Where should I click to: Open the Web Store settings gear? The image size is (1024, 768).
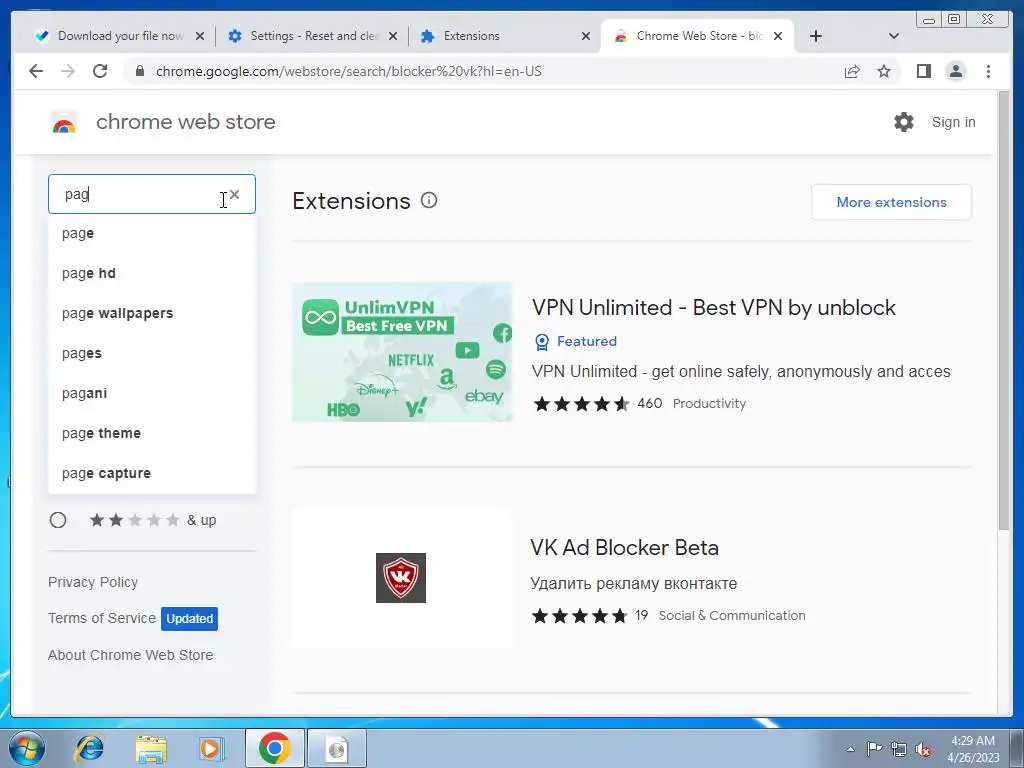[x=904, y=121]
